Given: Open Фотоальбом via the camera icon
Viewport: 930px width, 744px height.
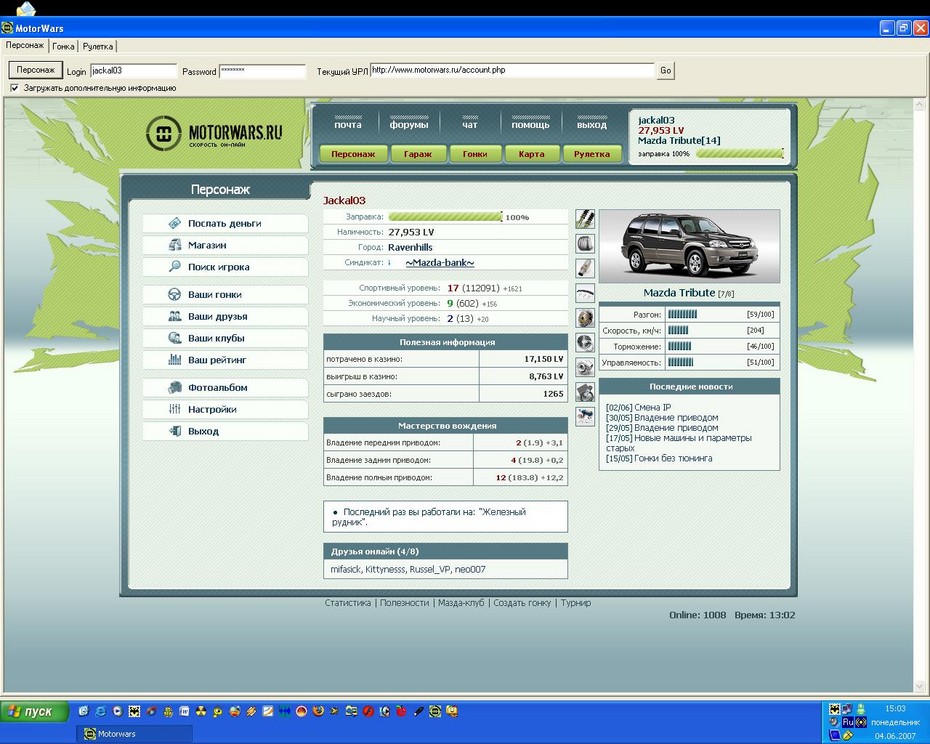Looking at the screenshot, I should [174, 387].
